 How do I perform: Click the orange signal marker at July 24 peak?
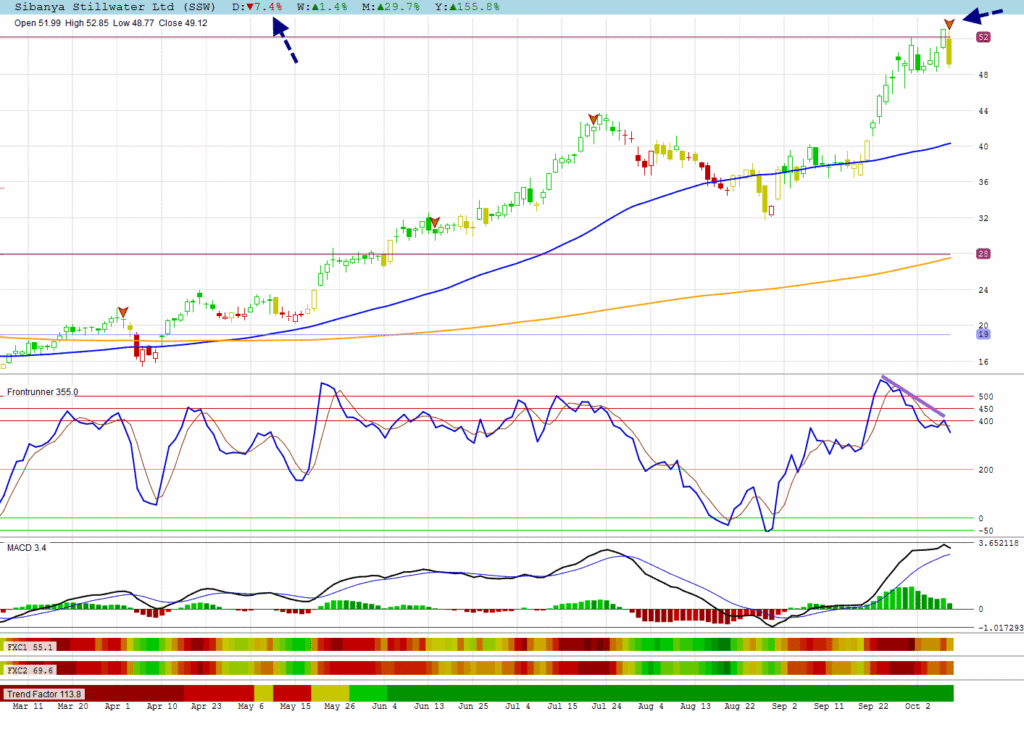[594, 119]
